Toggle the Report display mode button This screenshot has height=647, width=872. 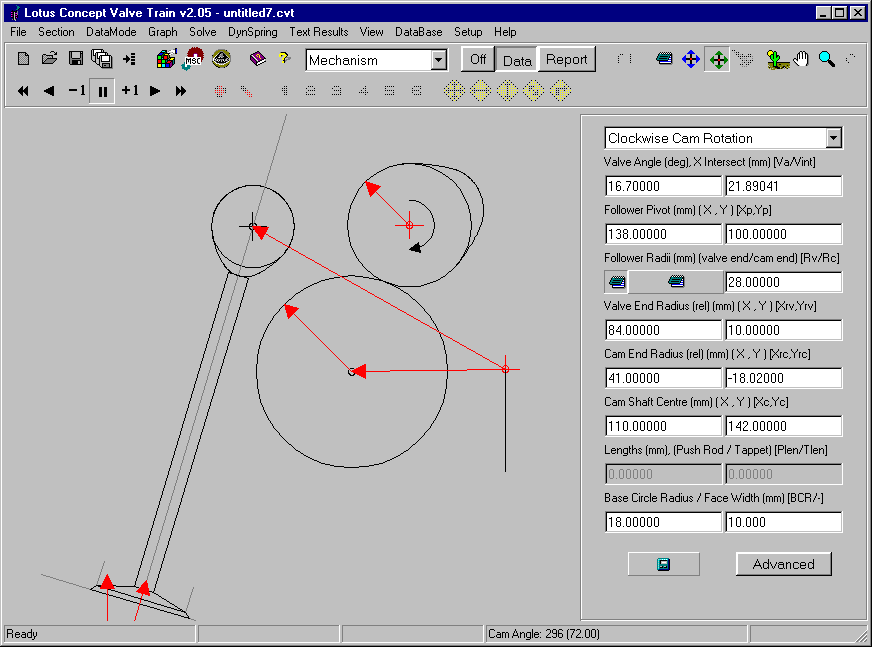coord(567,60)
